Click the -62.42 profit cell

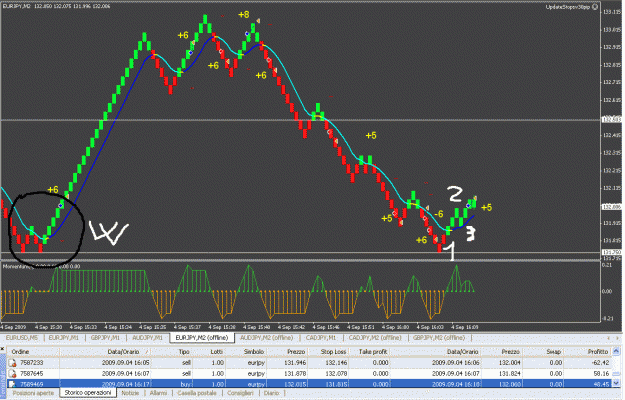(x=598, y=363)
